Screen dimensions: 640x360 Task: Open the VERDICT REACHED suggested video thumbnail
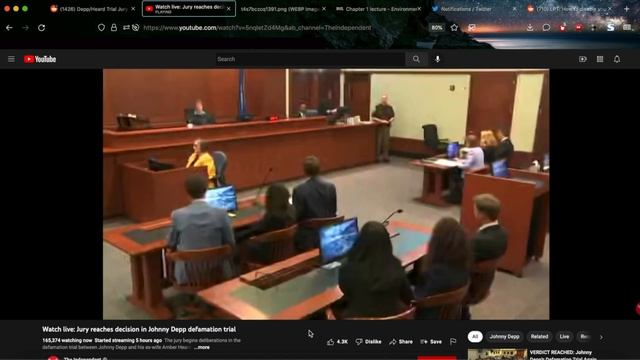point(497,354)
